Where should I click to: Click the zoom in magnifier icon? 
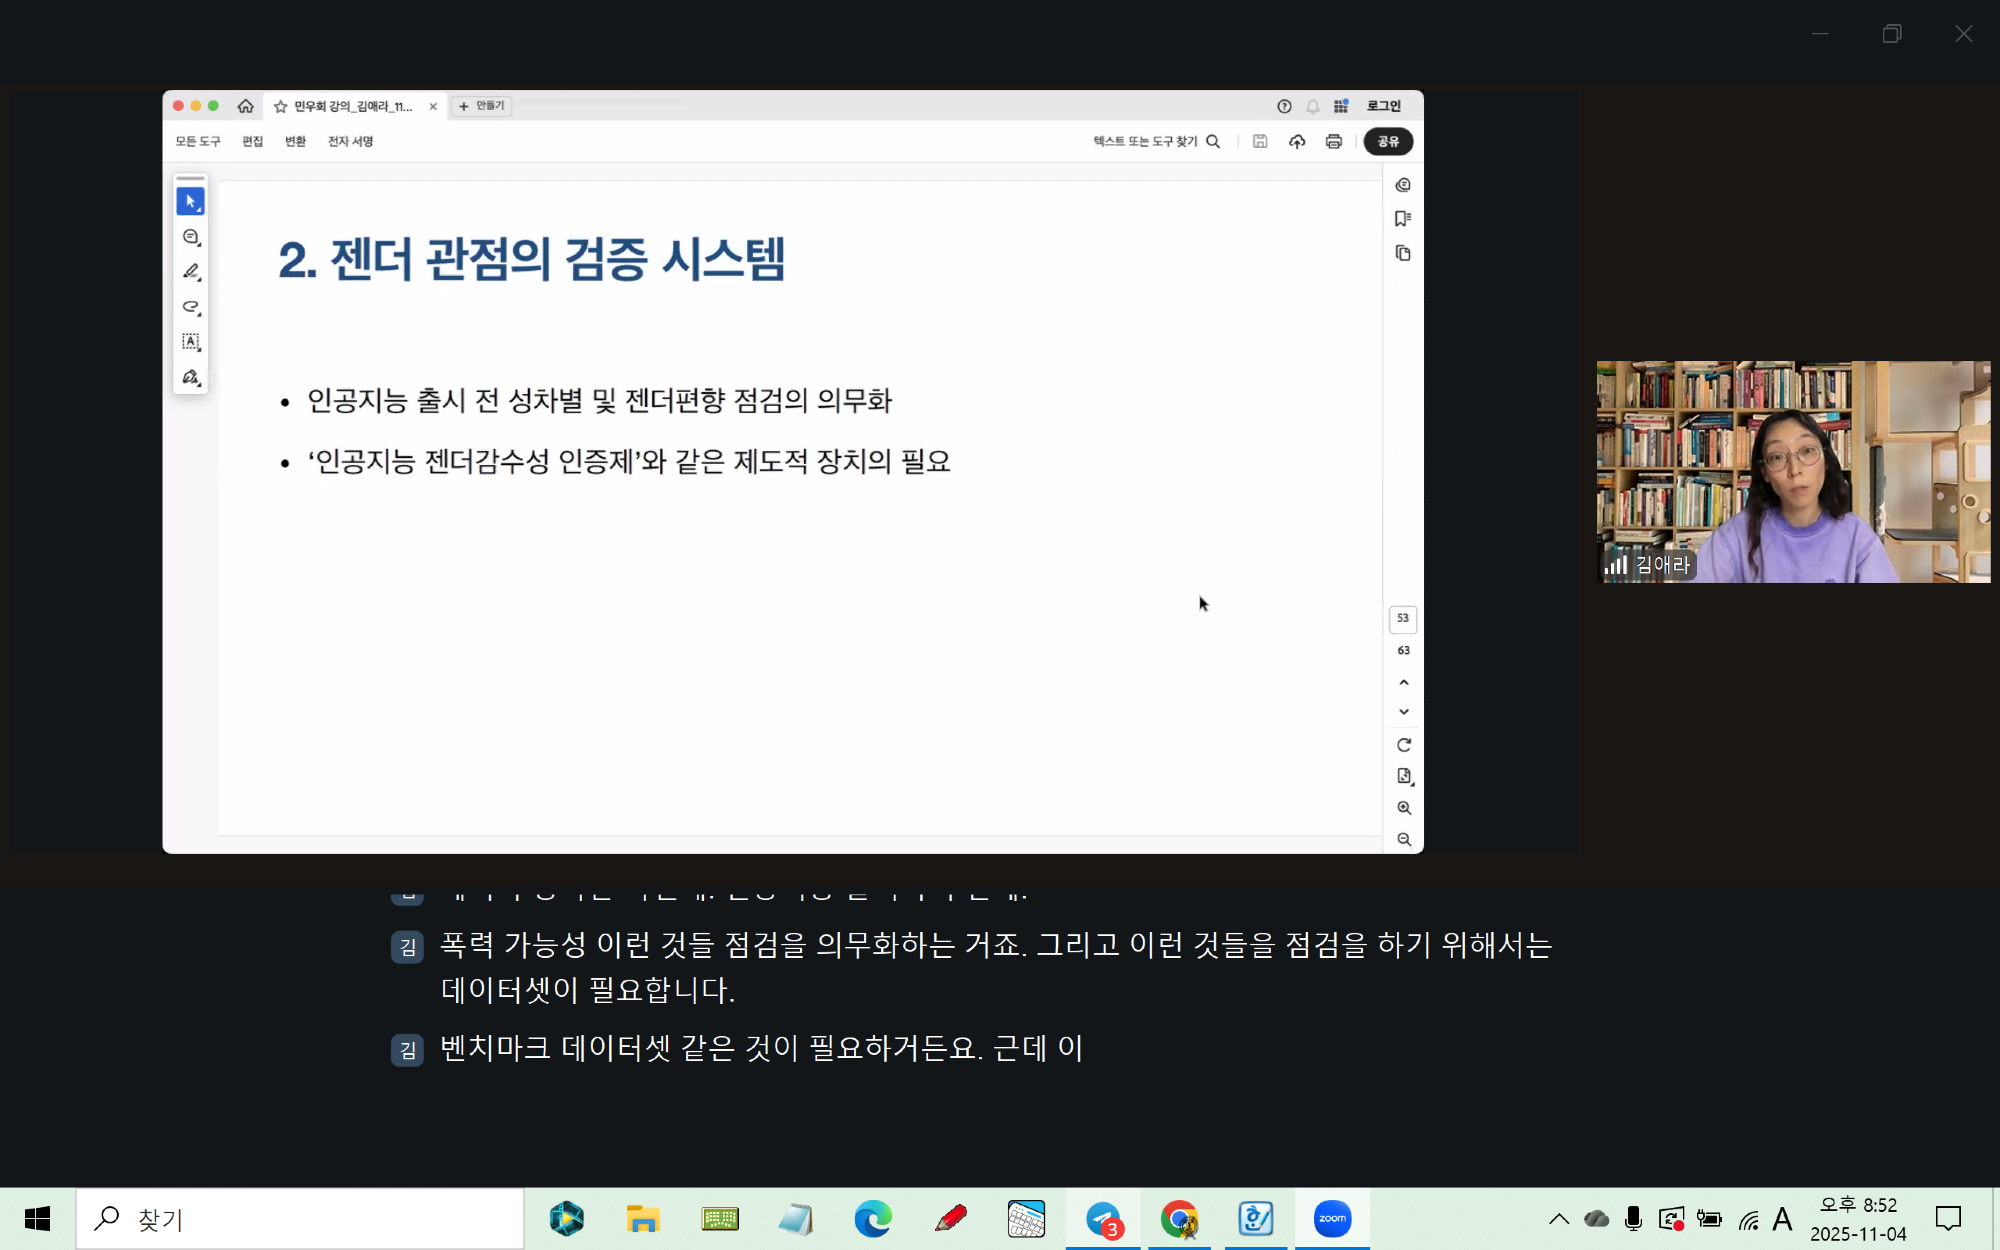coord(1404,808)
